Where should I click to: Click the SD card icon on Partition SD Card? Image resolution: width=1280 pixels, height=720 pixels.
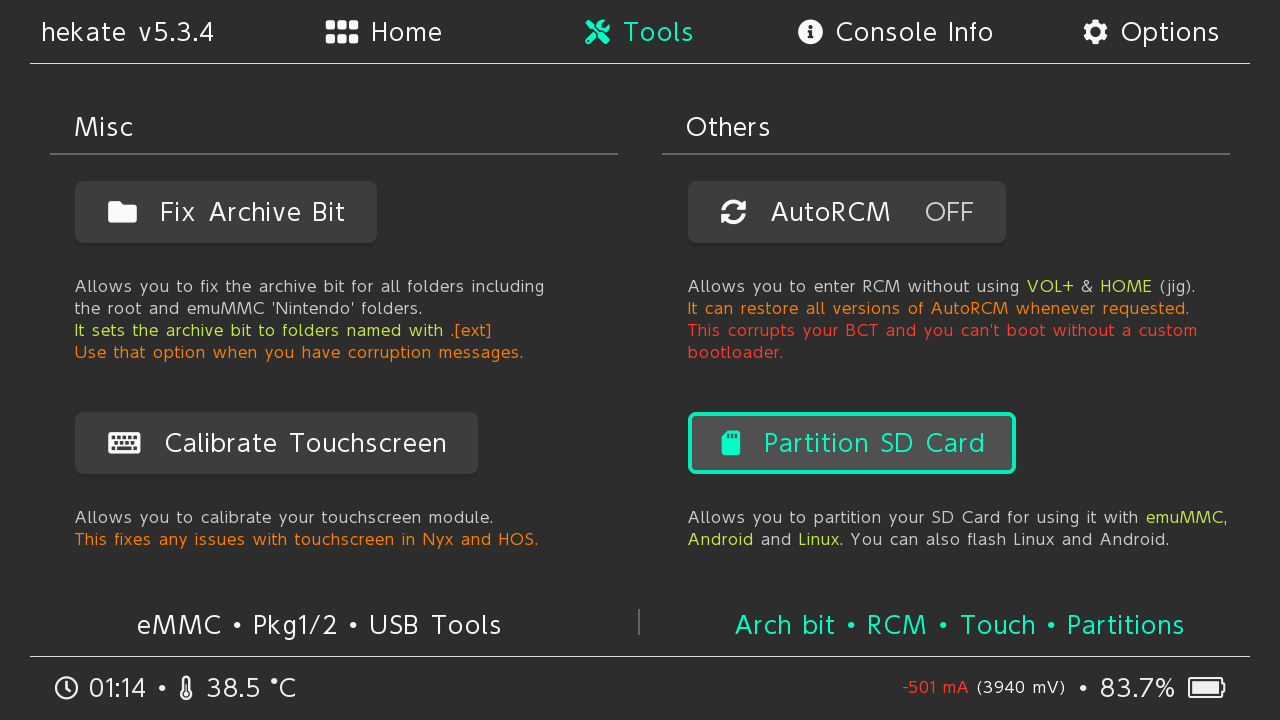pyautogui.click(x=731, y=443)
